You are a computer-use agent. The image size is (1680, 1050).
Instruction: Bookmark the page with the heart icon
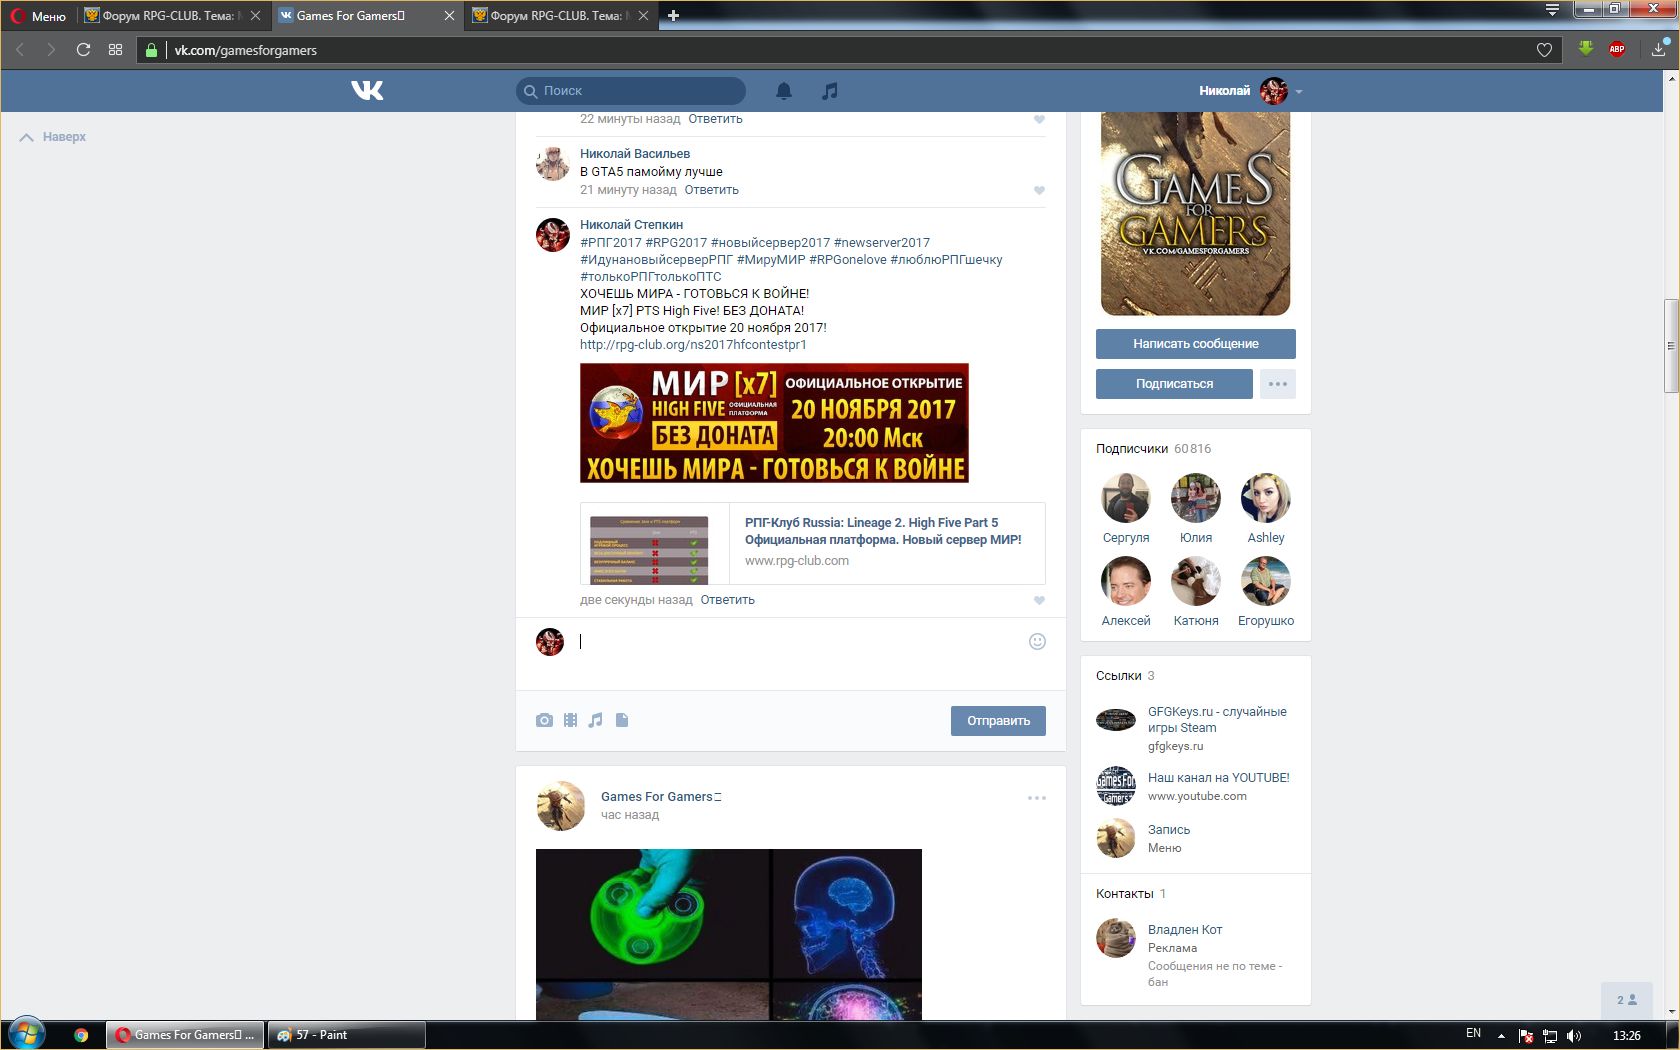click(x=1544, y=50)
